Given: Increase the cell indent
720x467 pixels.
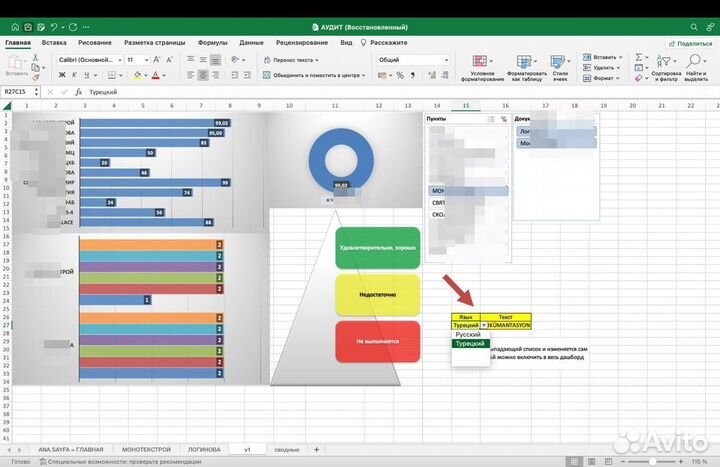Looking at the screenshot, I should 247,75.
